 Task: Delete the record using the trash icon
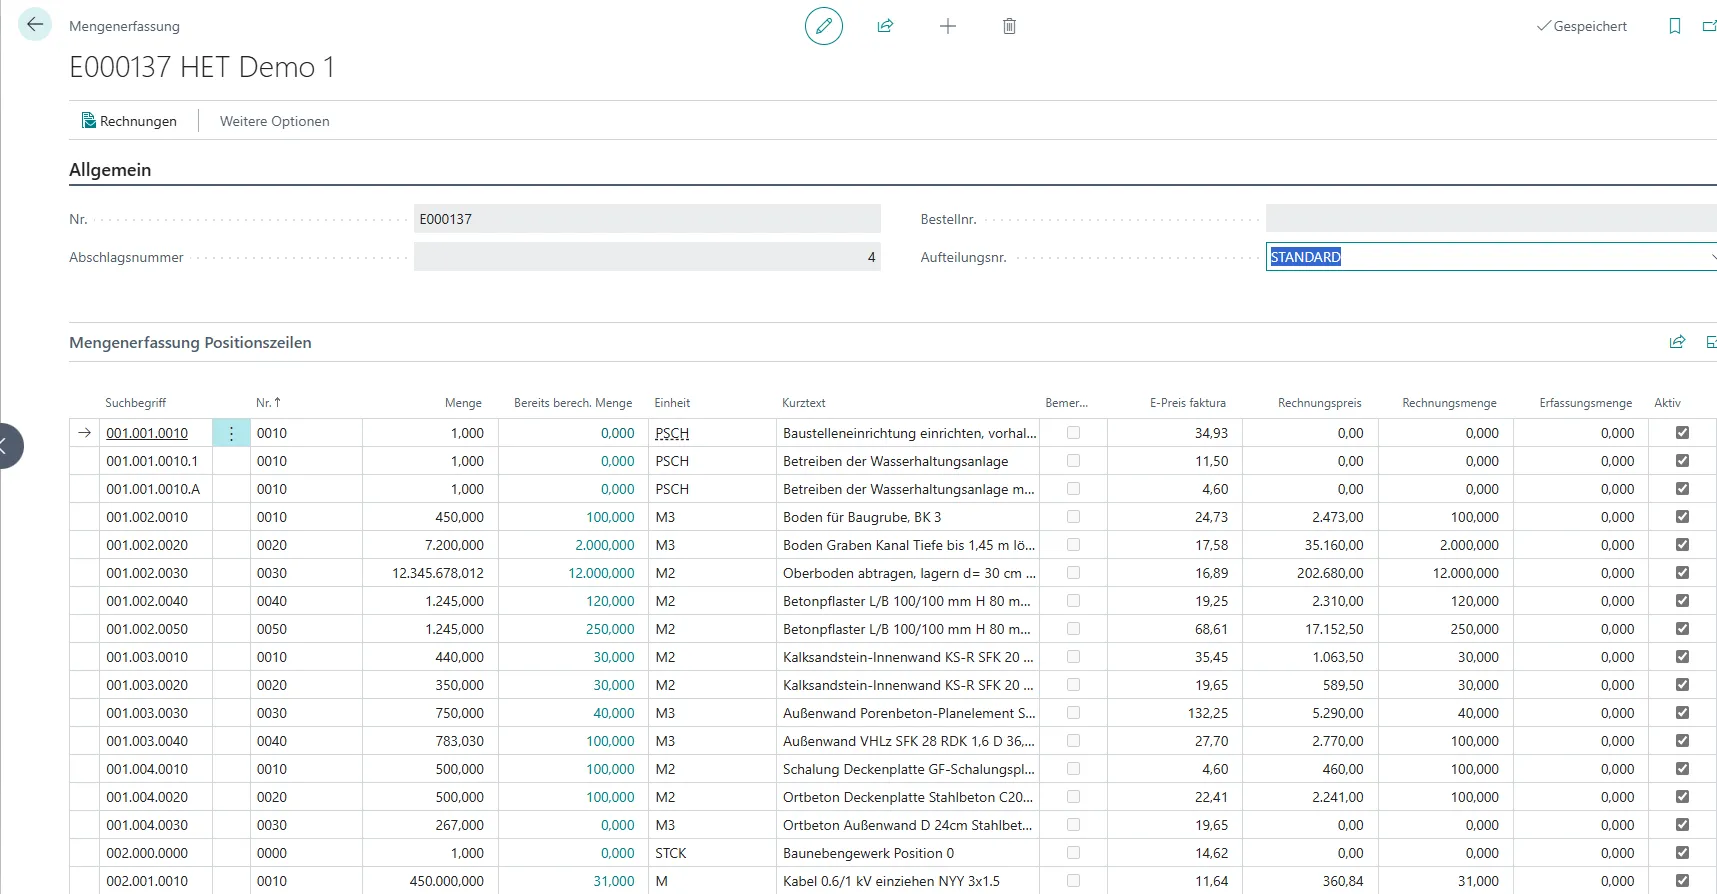point(1009,26)
